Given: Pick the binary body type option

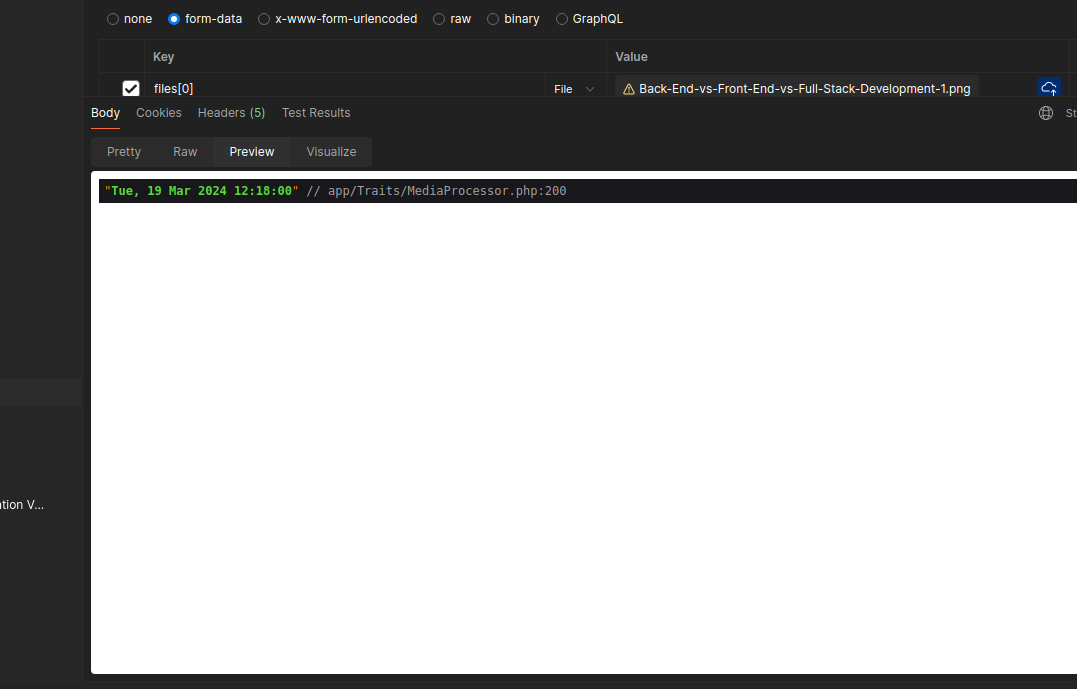Looking at the screenshot, I should tap(494, 19).
